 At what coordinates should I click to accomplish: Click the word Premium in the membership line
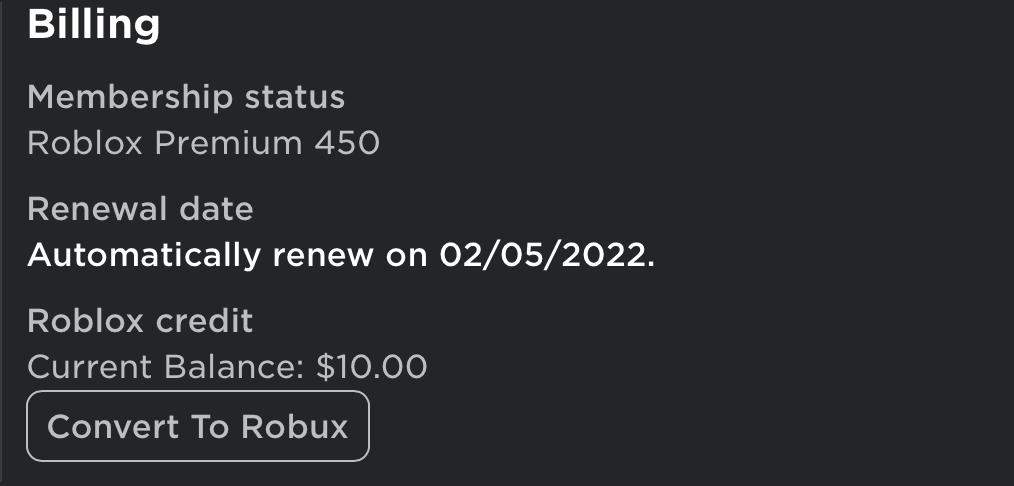coord(228,145)
